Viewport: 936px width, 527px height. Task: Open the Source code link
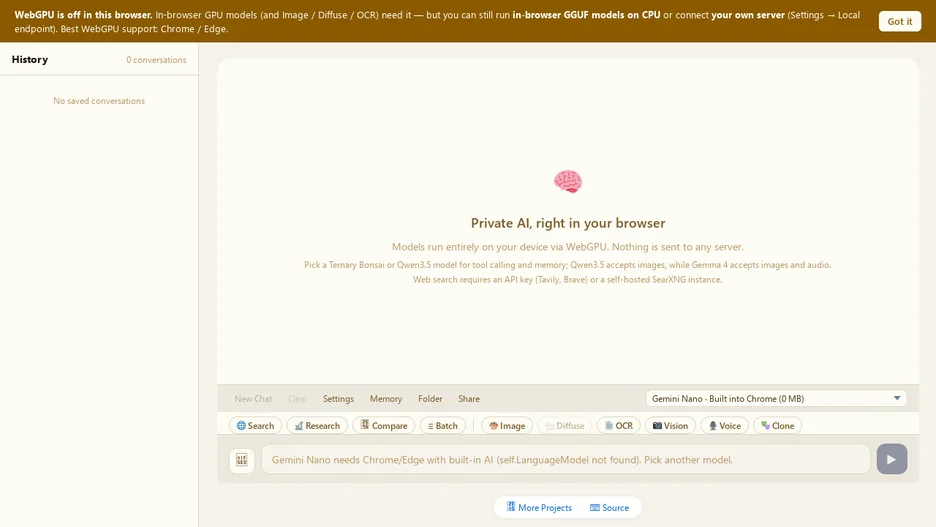609,507
